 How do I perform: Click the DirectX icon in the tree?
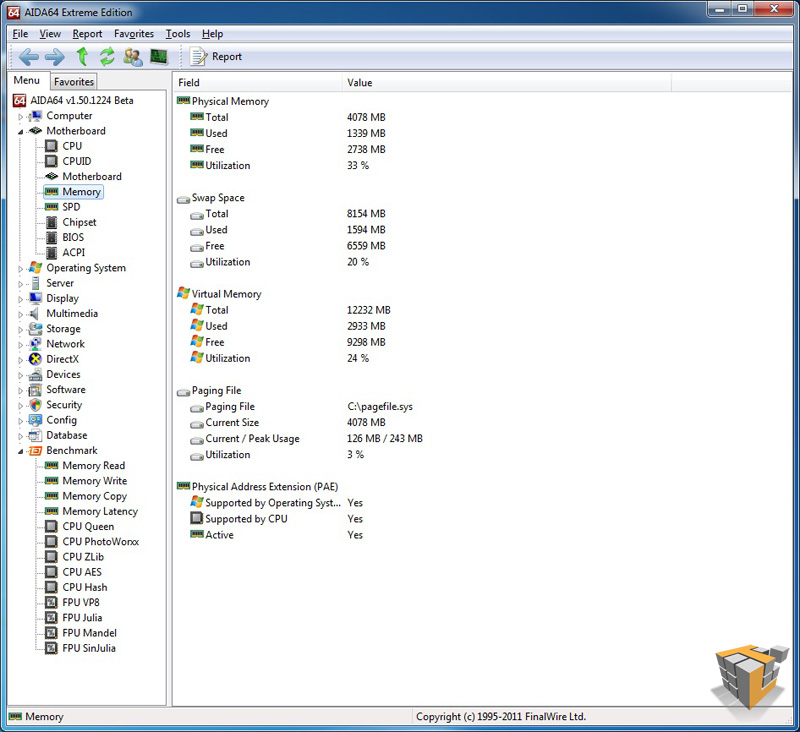35,359
